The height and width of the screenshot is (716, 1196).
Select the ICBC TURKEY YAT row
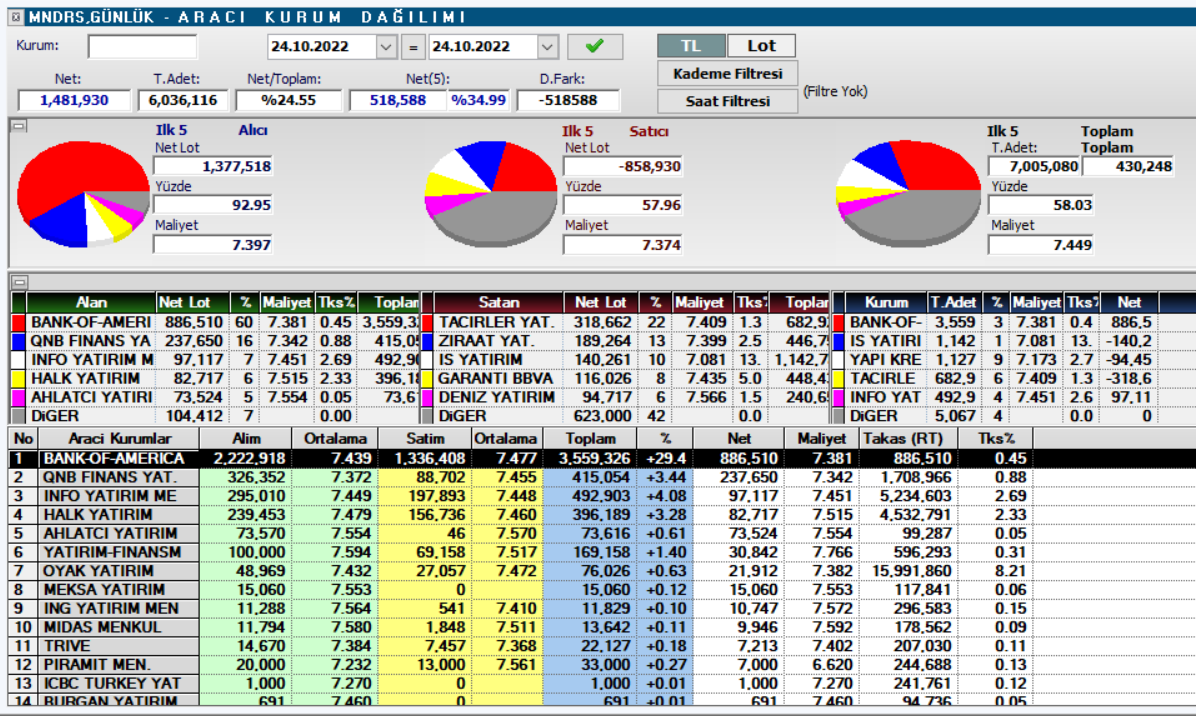[602, 682]
